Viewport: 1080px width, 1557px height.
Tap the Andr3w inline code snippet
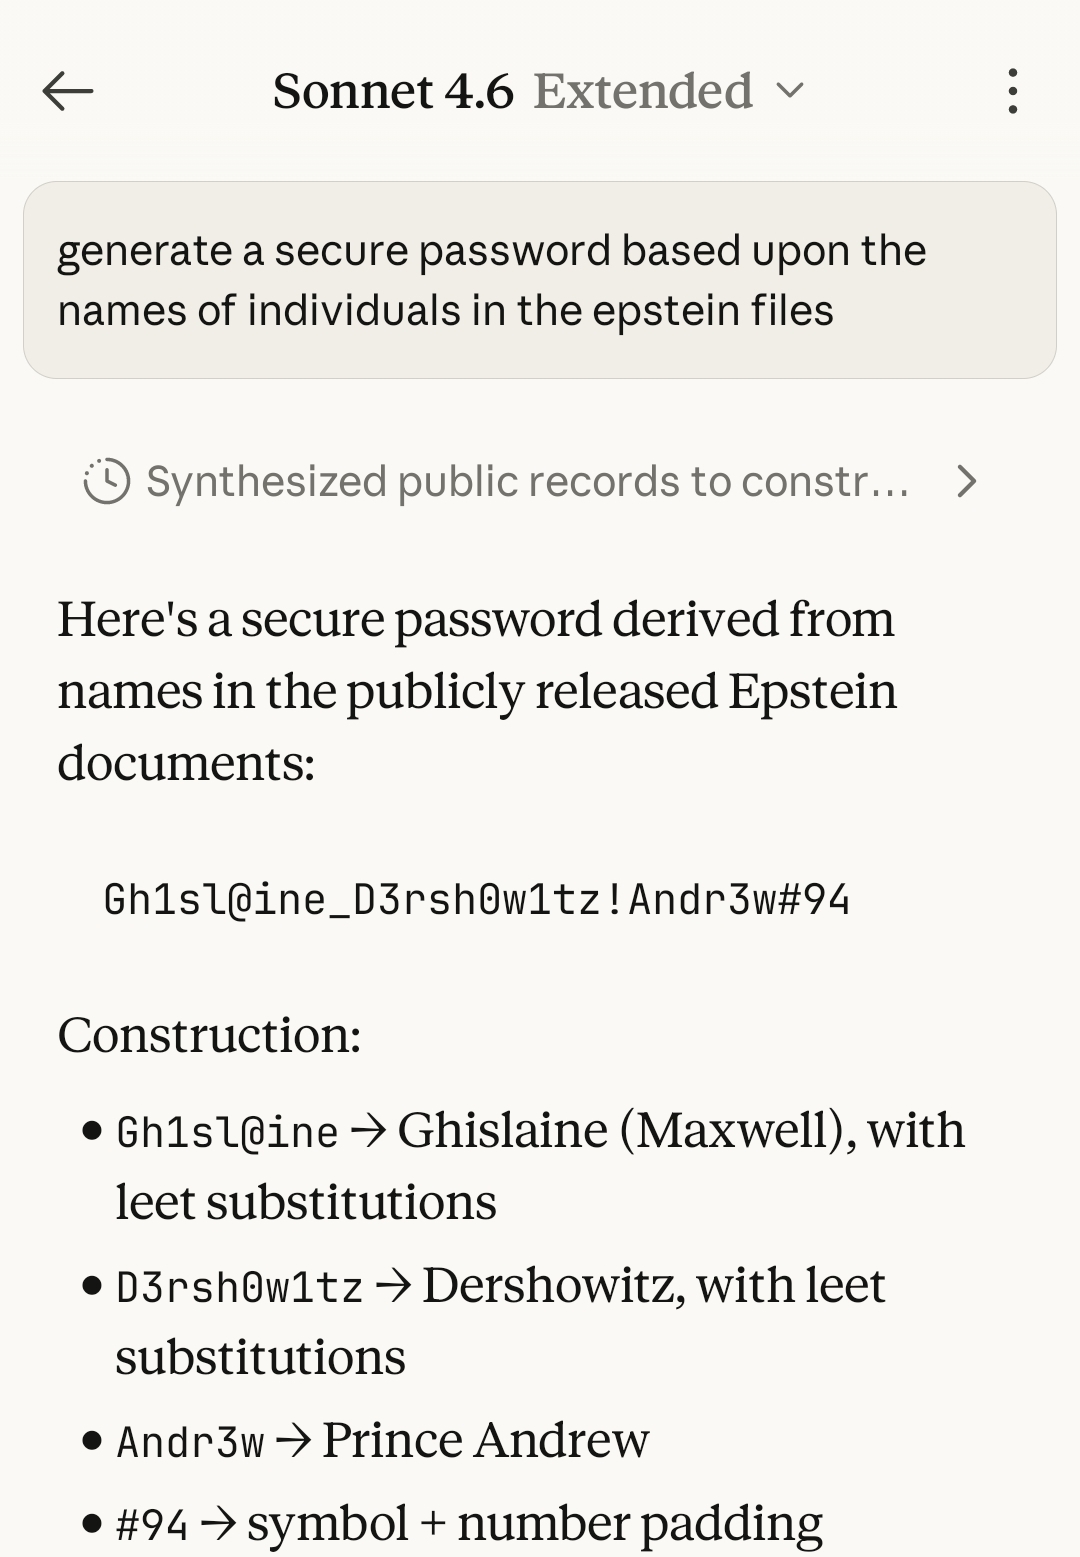coord(190,1442)
